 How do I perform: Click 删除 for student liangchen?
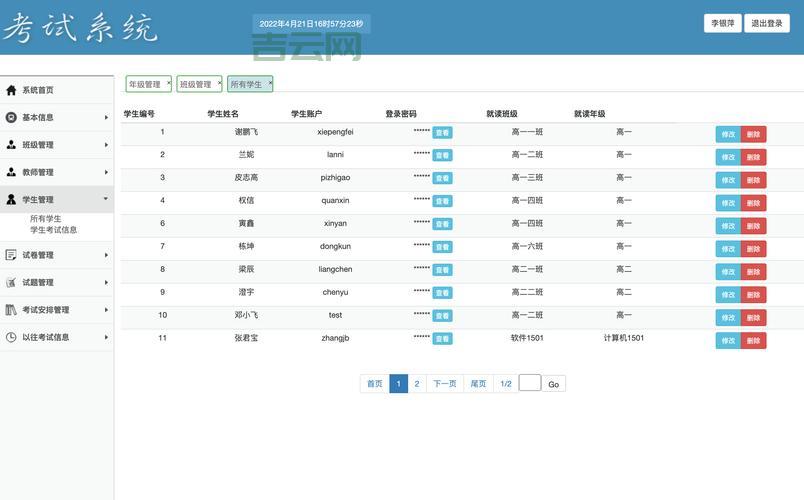753,272
